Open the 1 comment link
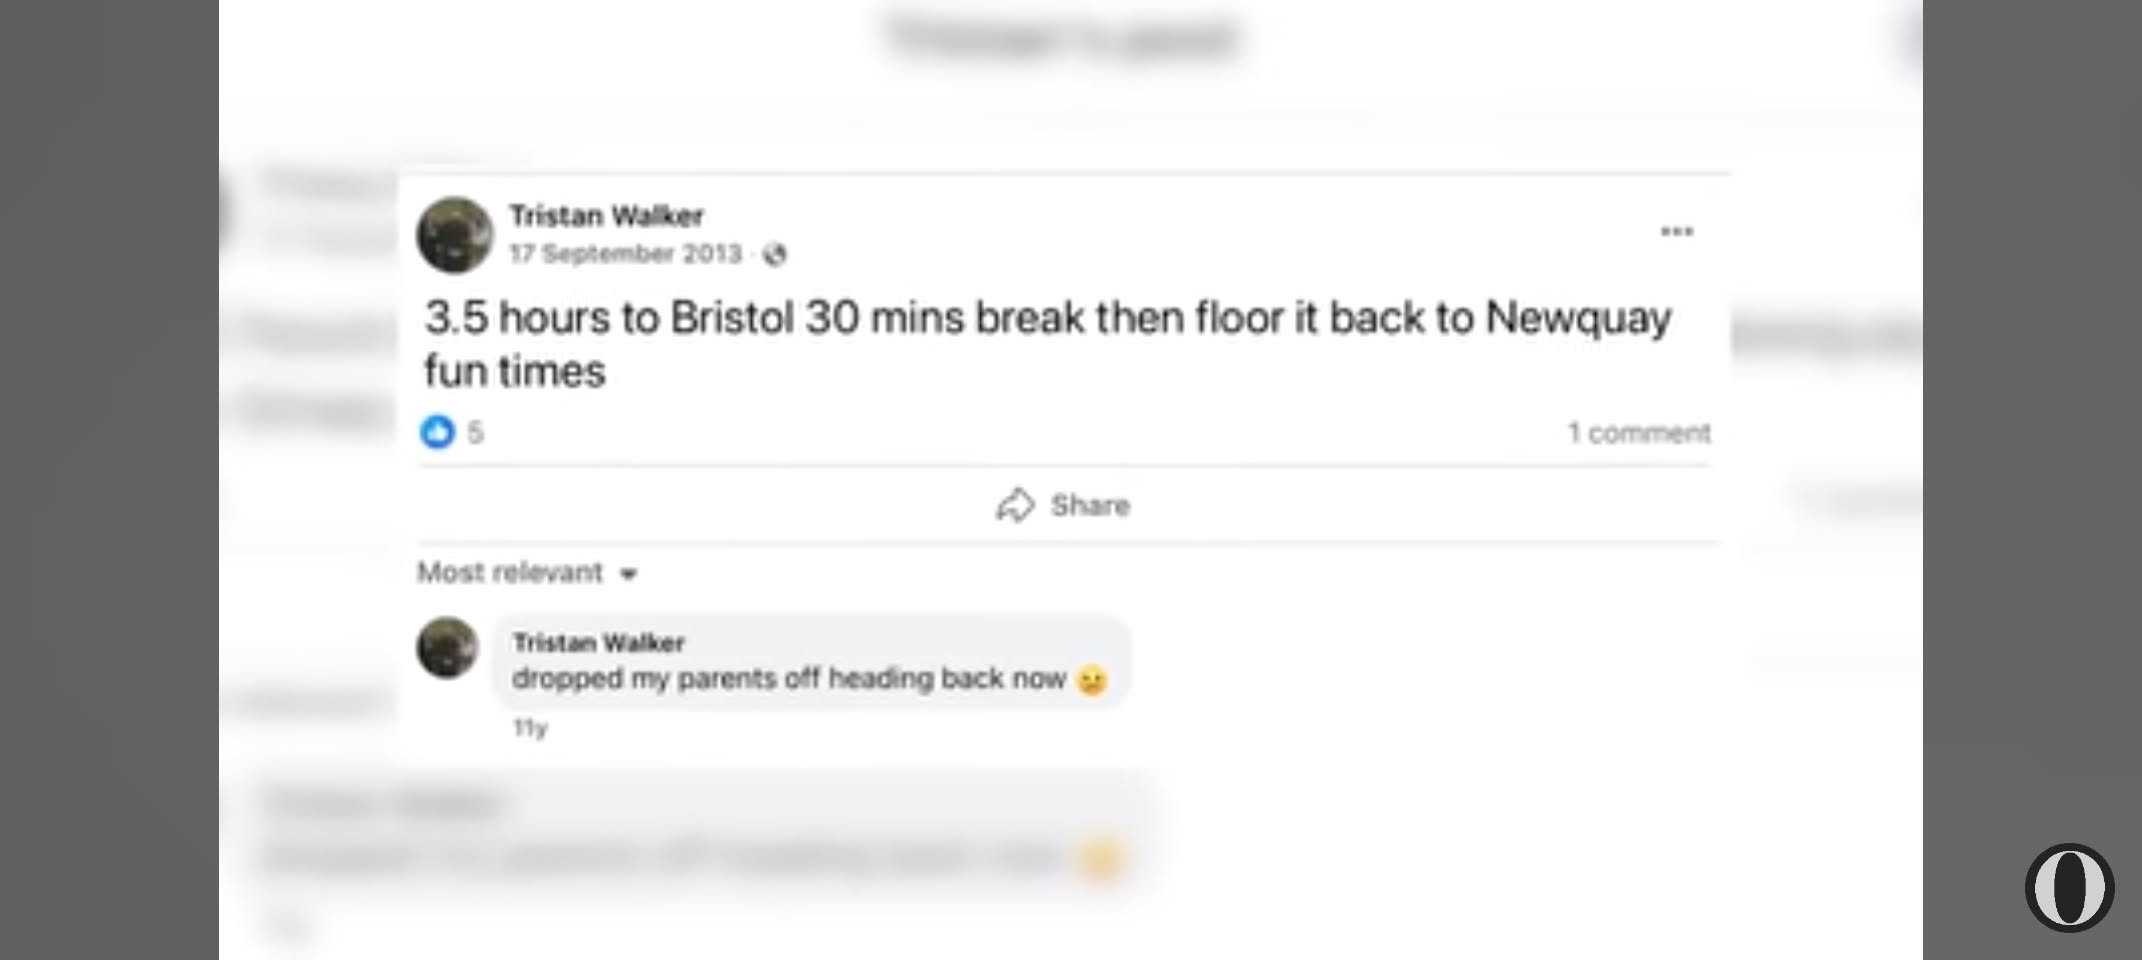Image resolution: width=2142 pixels, height=960 pixels. 1638,433
